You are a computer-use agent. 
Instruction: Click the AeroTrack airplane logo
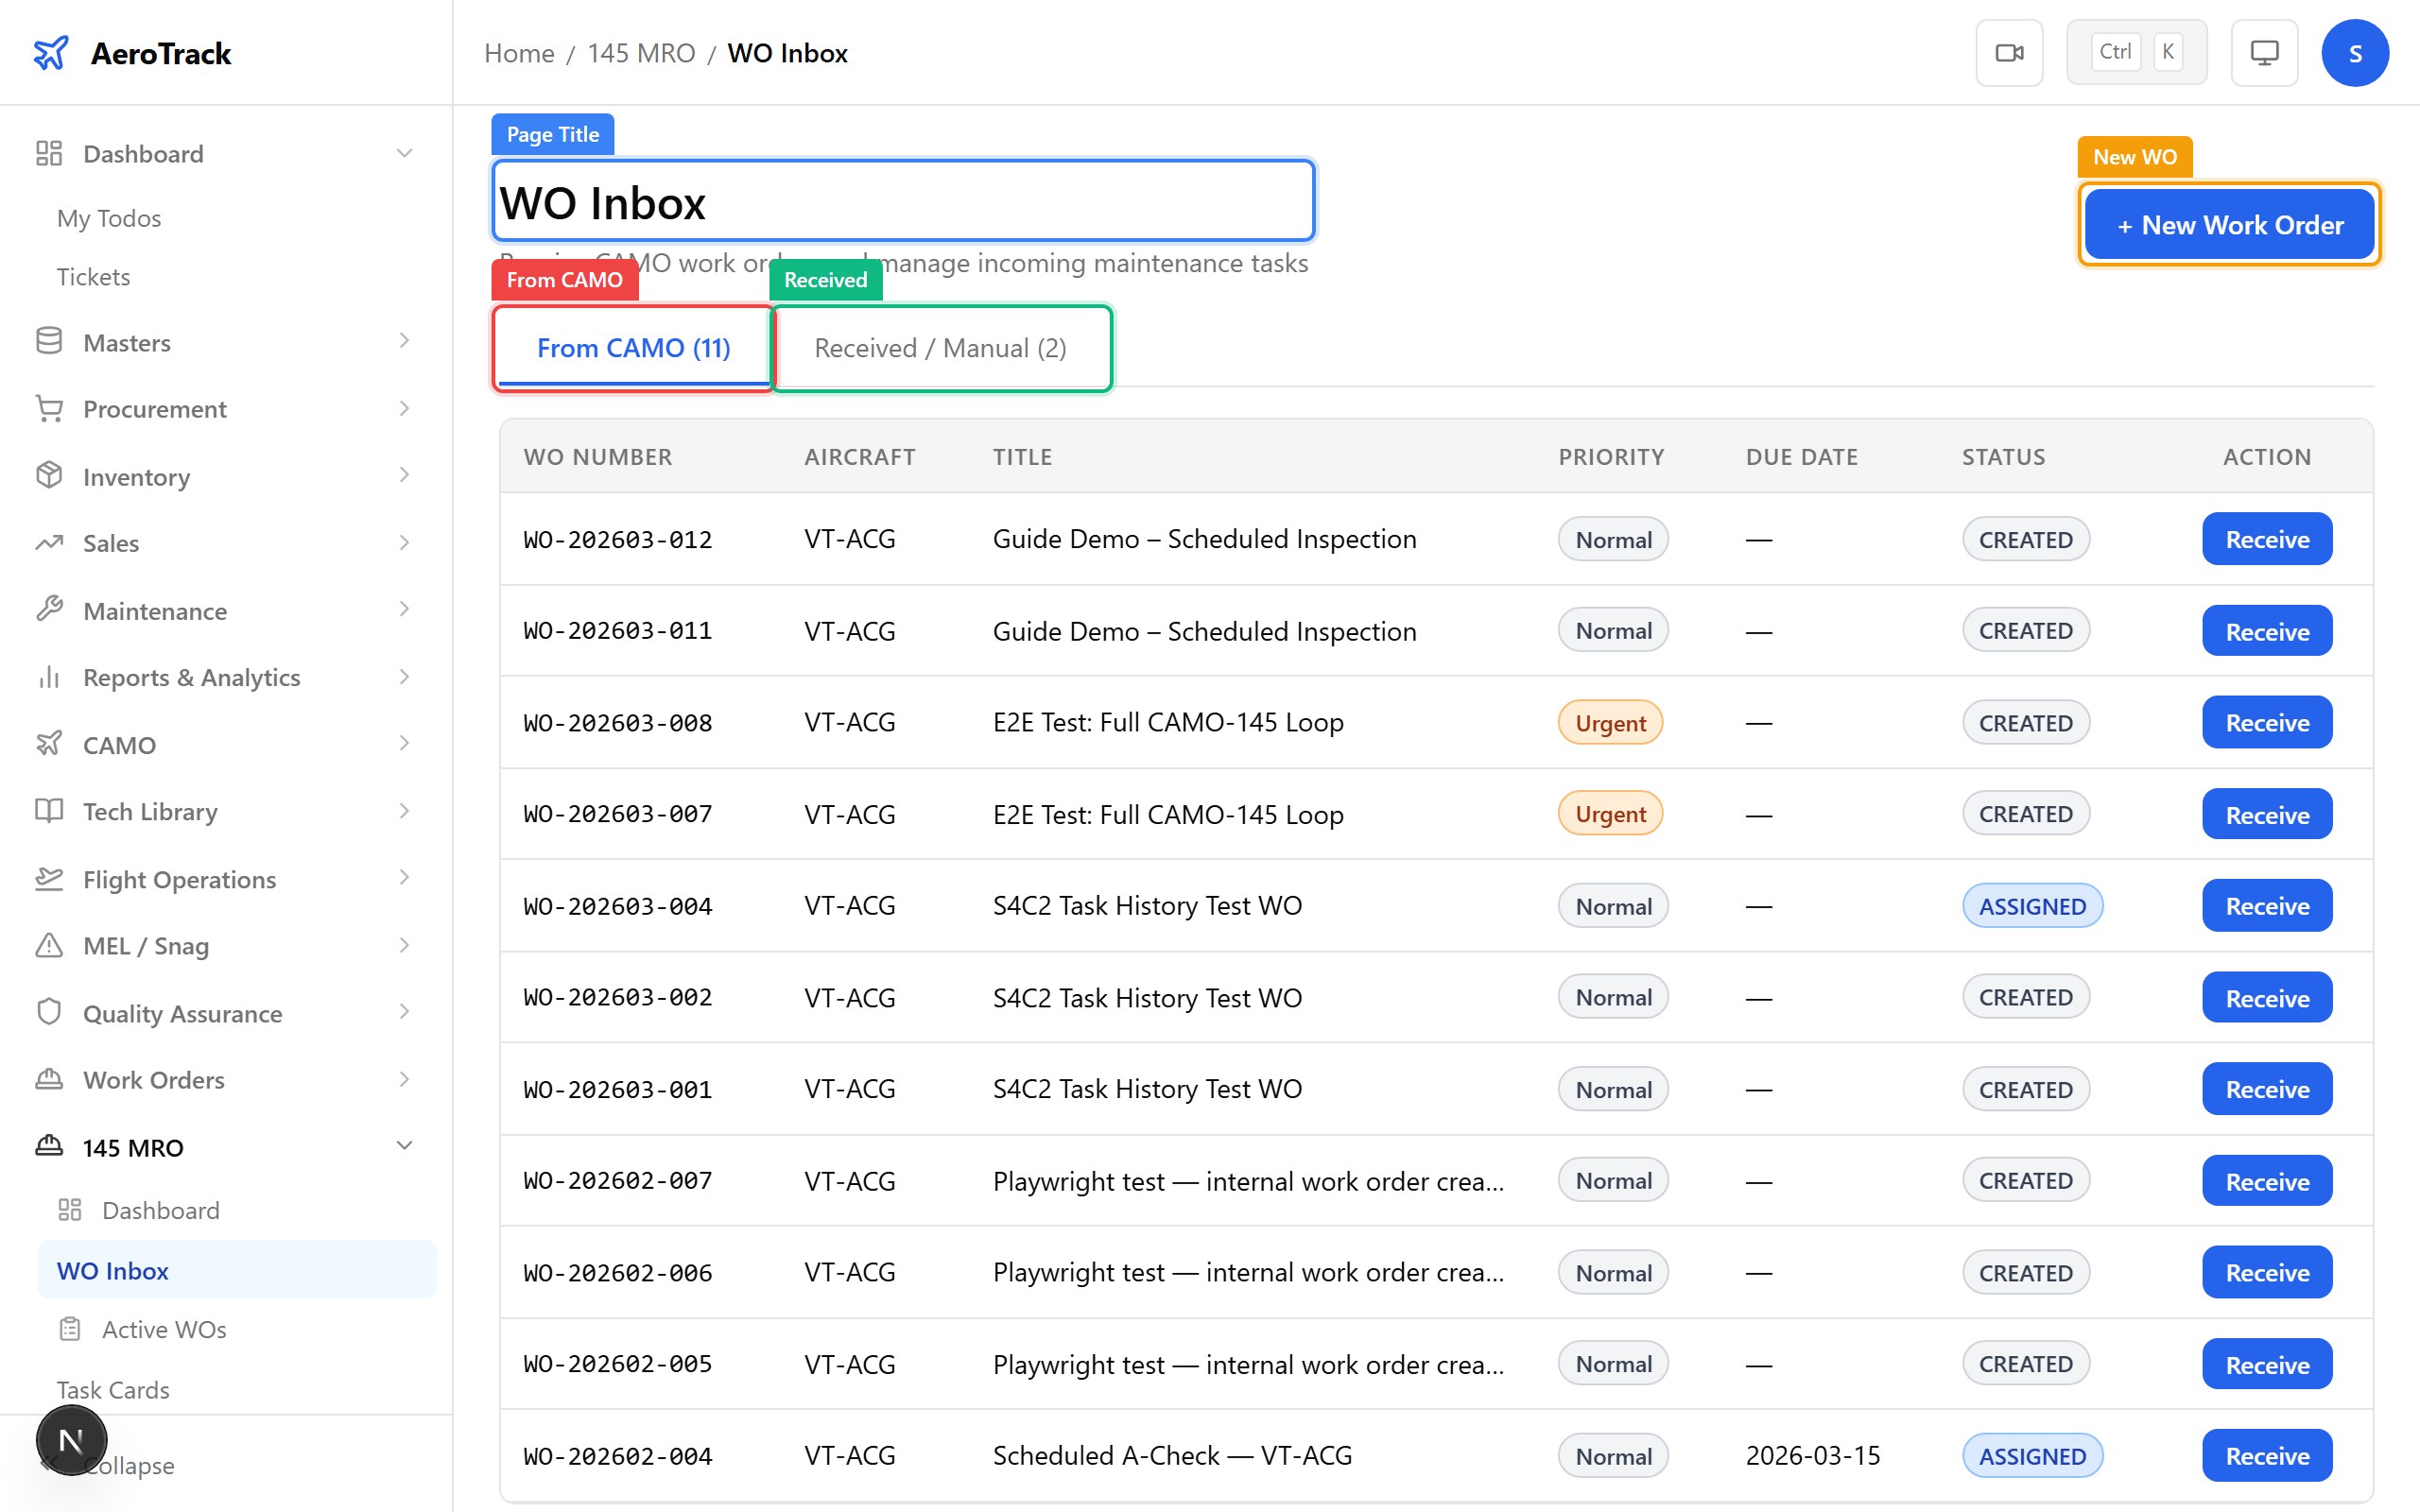(x=52, y=53)
